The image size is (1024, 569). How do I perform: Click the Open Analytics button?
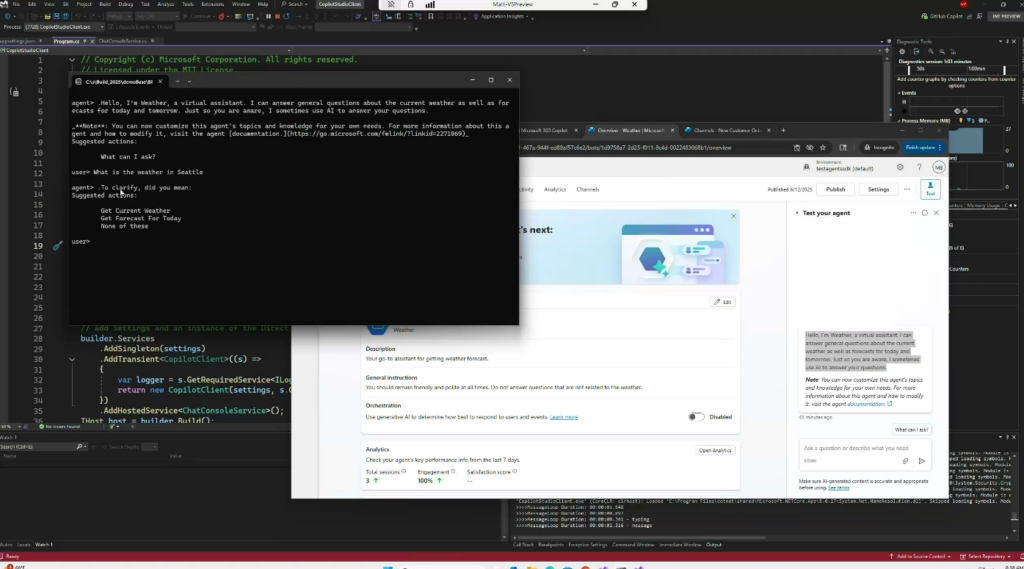(x=715, y=450)
